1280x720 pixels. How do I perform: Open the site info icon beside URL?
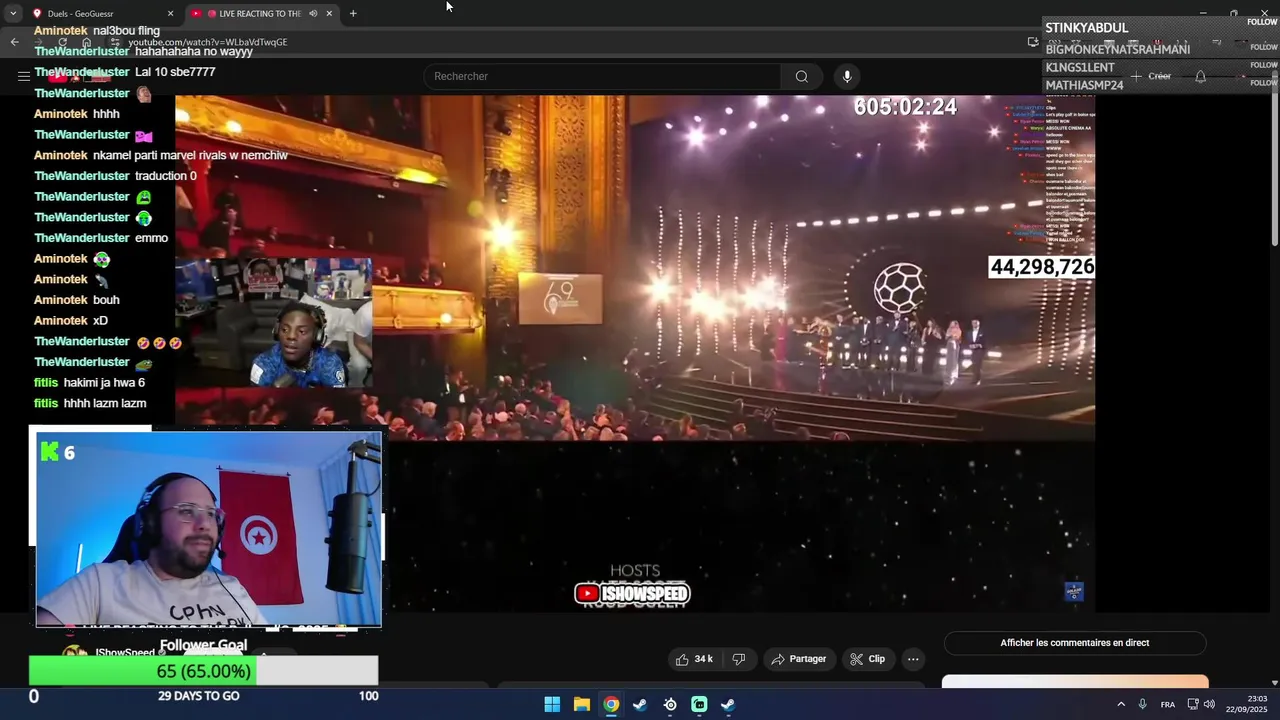coord(115,42)
